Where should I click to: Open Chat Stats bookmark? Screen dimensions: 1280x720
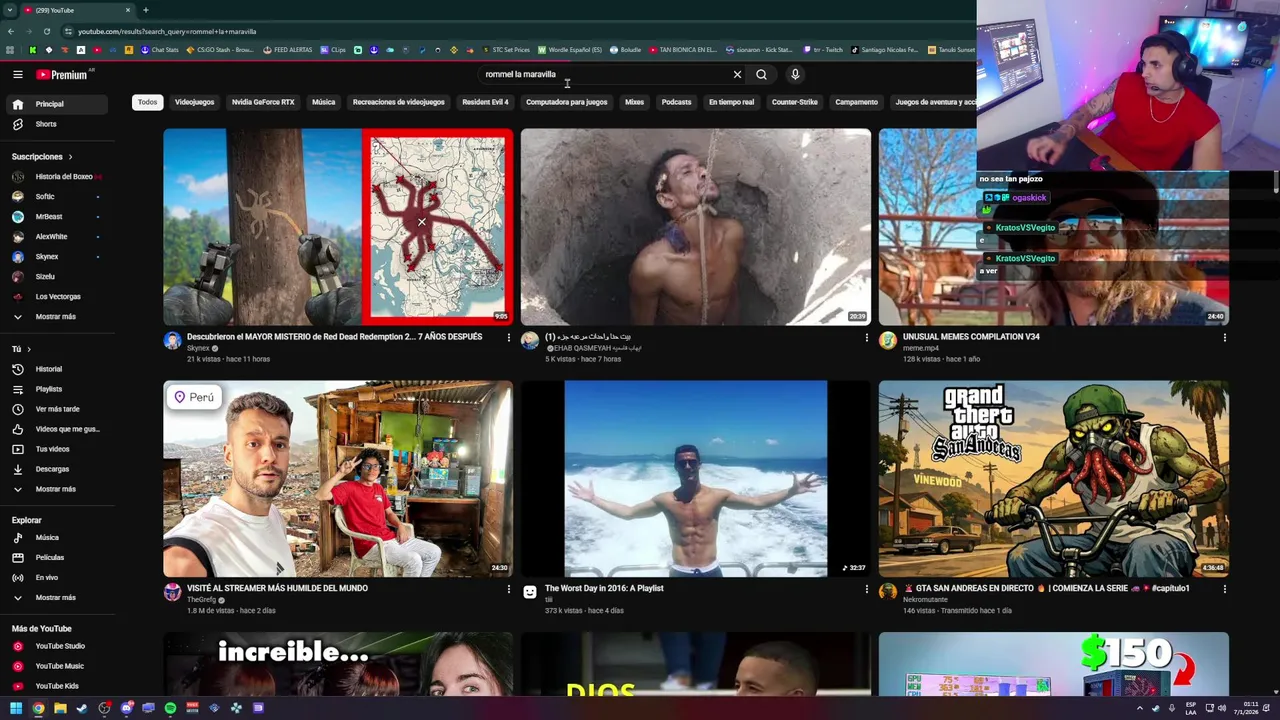(159, 50)
